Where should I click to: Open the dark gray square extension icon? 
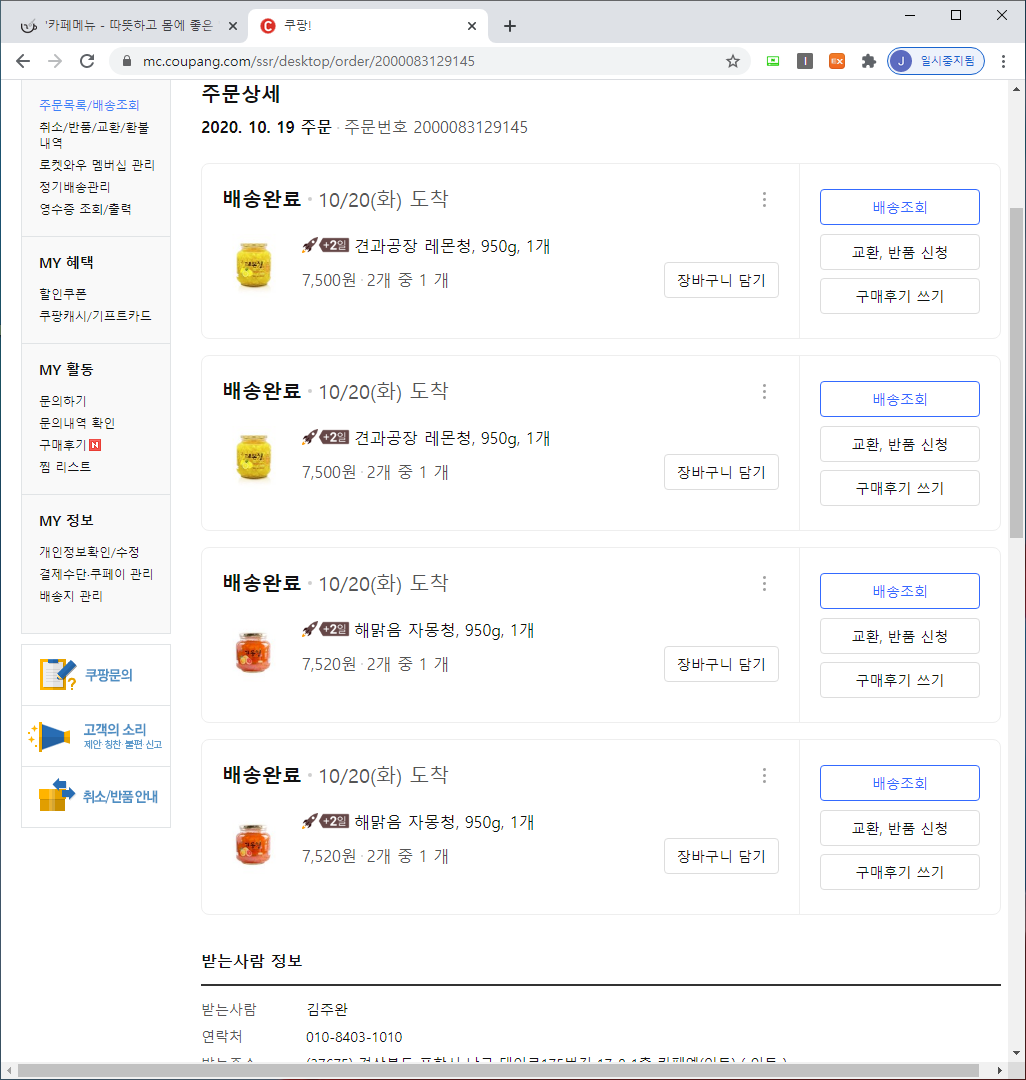(x=804, y=61)
